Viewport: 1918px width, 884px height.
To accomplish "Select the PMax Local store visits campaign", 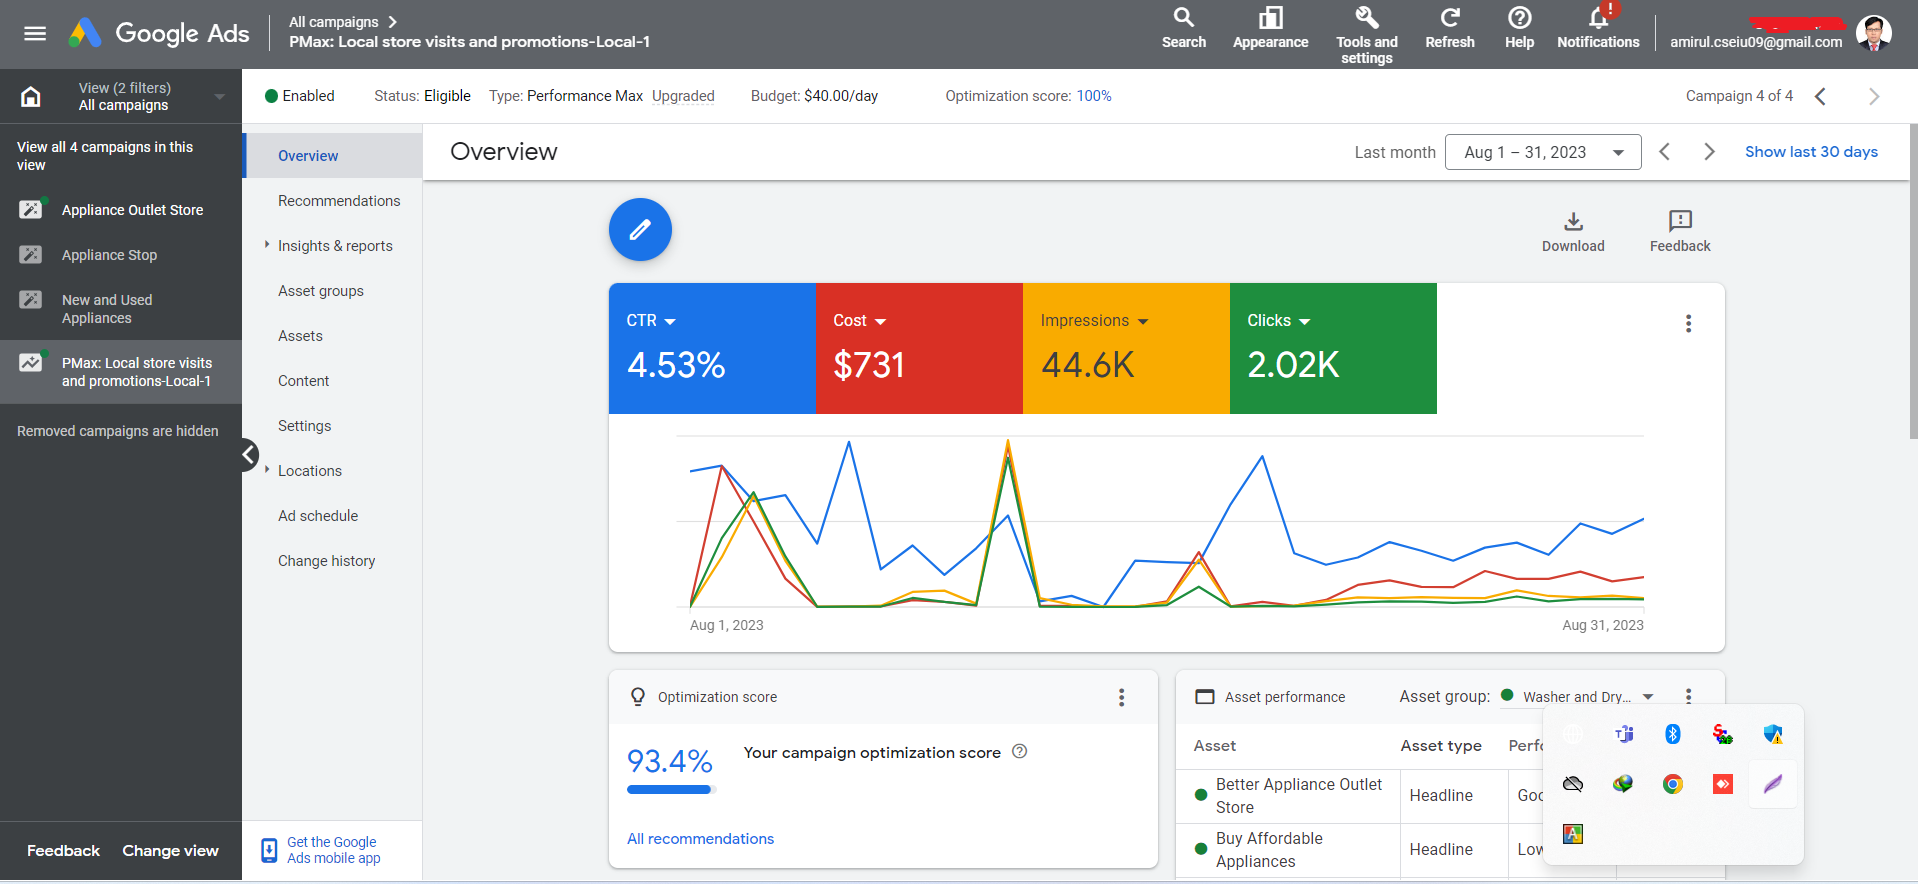I will (121, 372).
